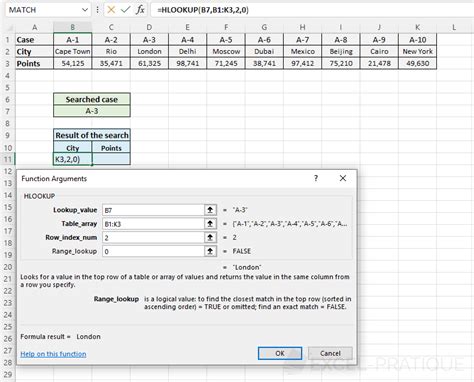Select row 3 header
This screenshot has width=474, height=382.
(x=7, y=63)
